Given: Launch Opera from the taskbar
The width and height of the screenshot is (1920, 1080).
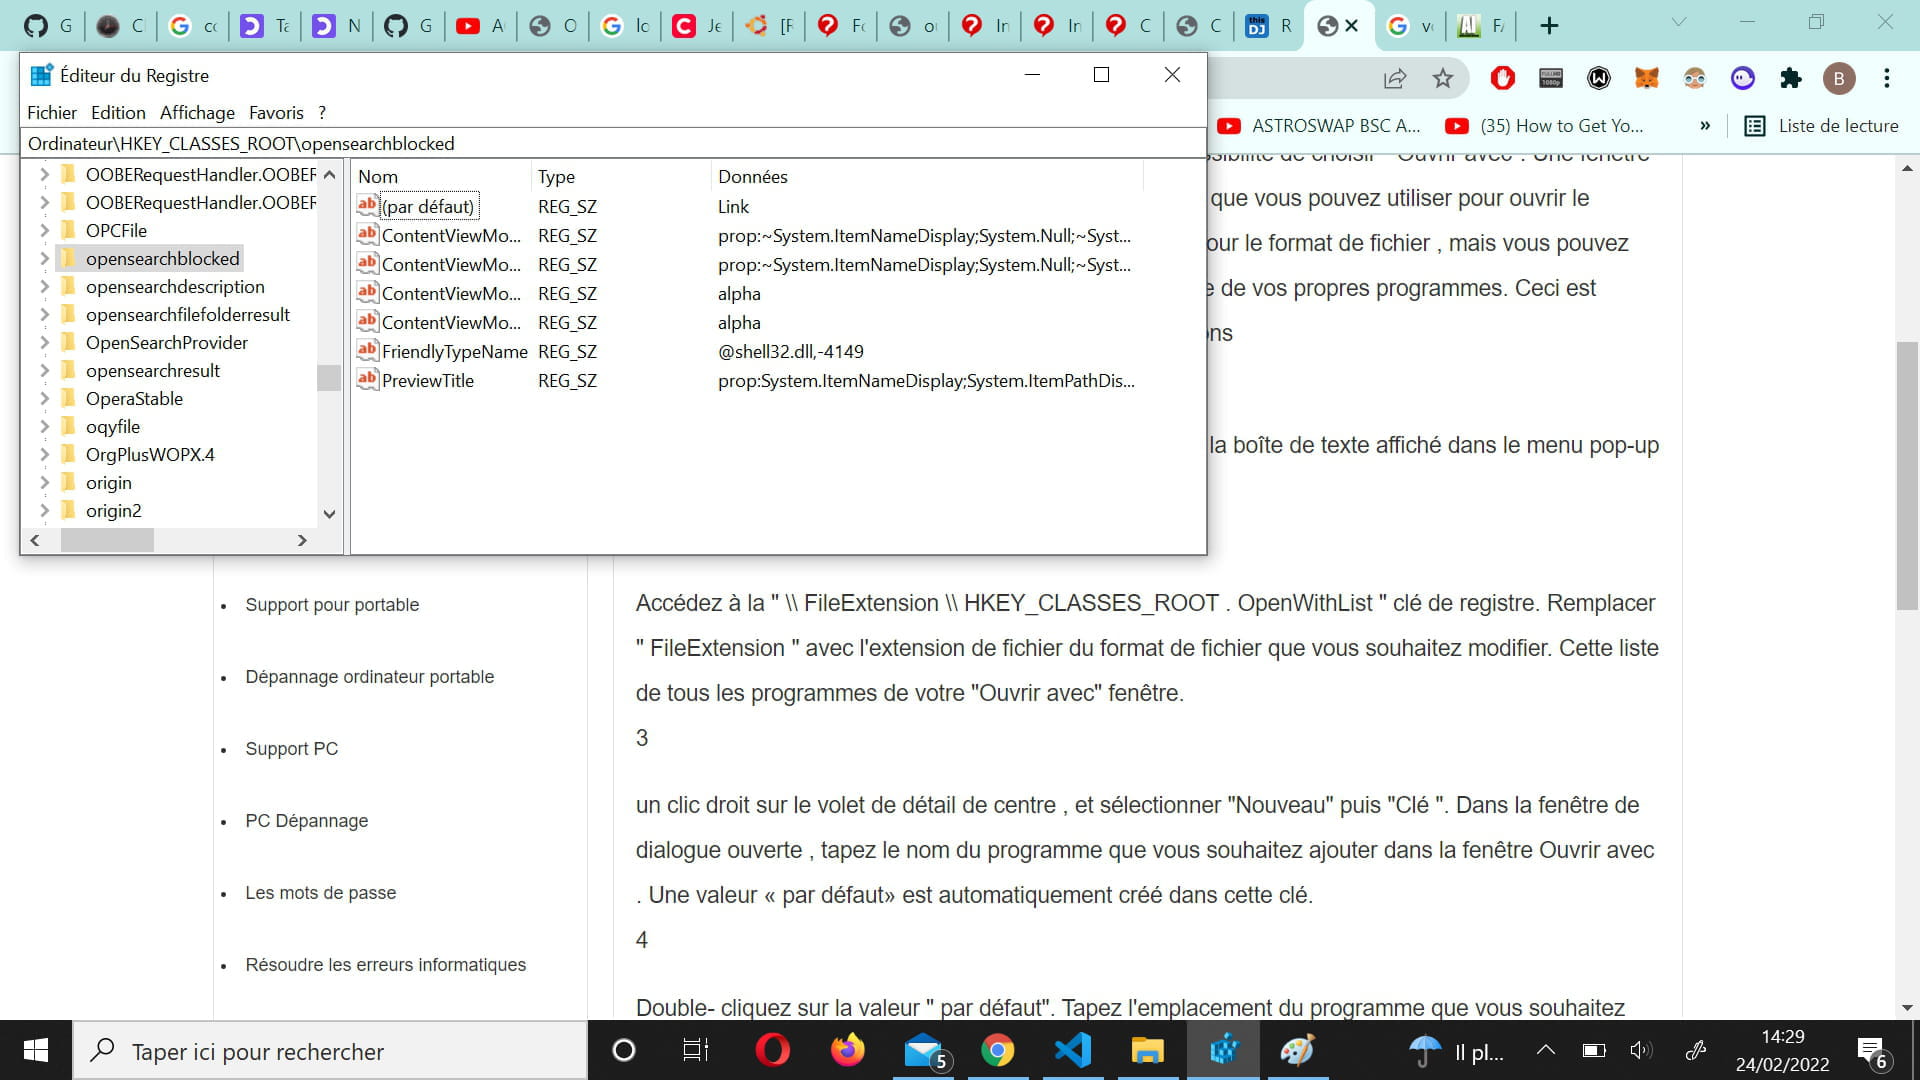Looking at the screenshot, I should [772, 1050].
